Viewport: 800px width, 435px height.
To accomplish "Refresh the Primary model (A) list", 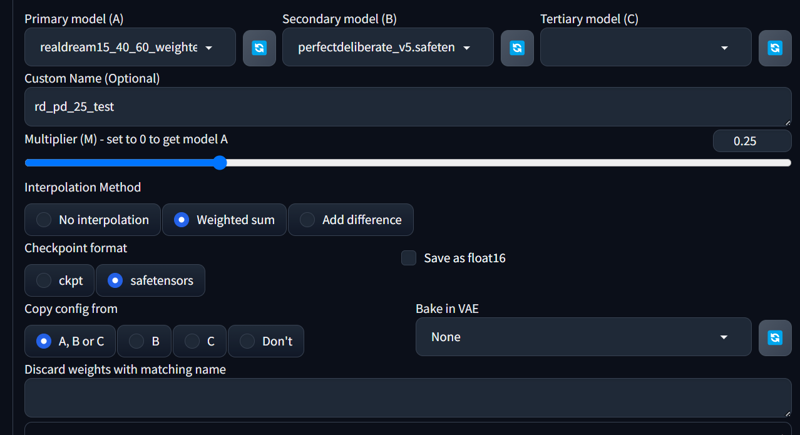I will point(259,48).
